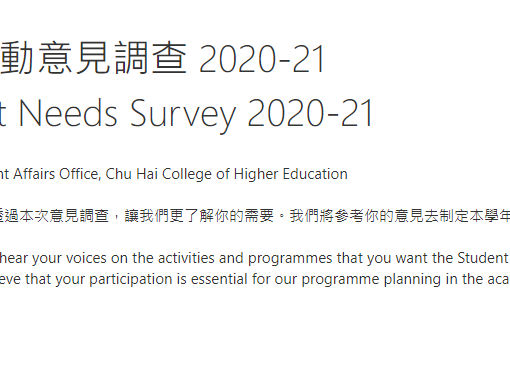Click "2020-21" in the Chinese title line
The width and height of the screenshot is (510, 365).
tap(262, 59)
